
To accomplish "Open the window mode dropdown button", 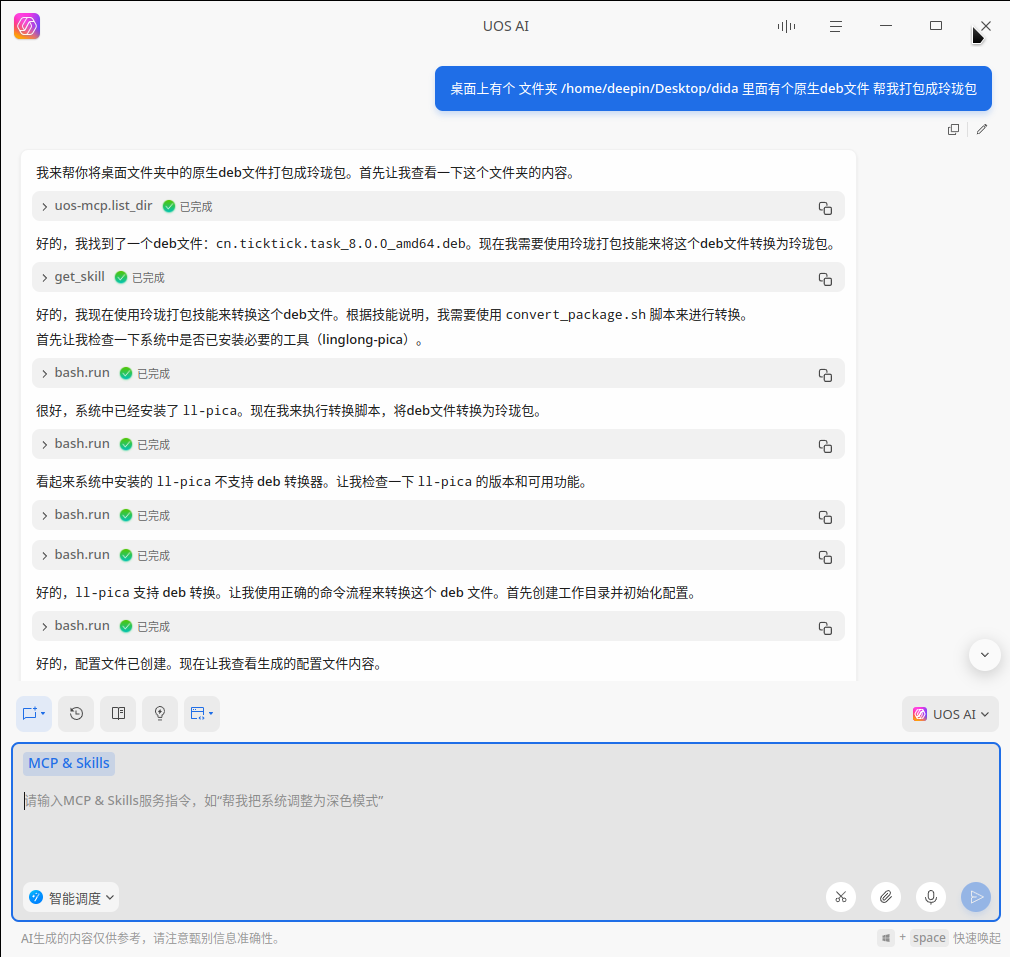I will (202, 714).
